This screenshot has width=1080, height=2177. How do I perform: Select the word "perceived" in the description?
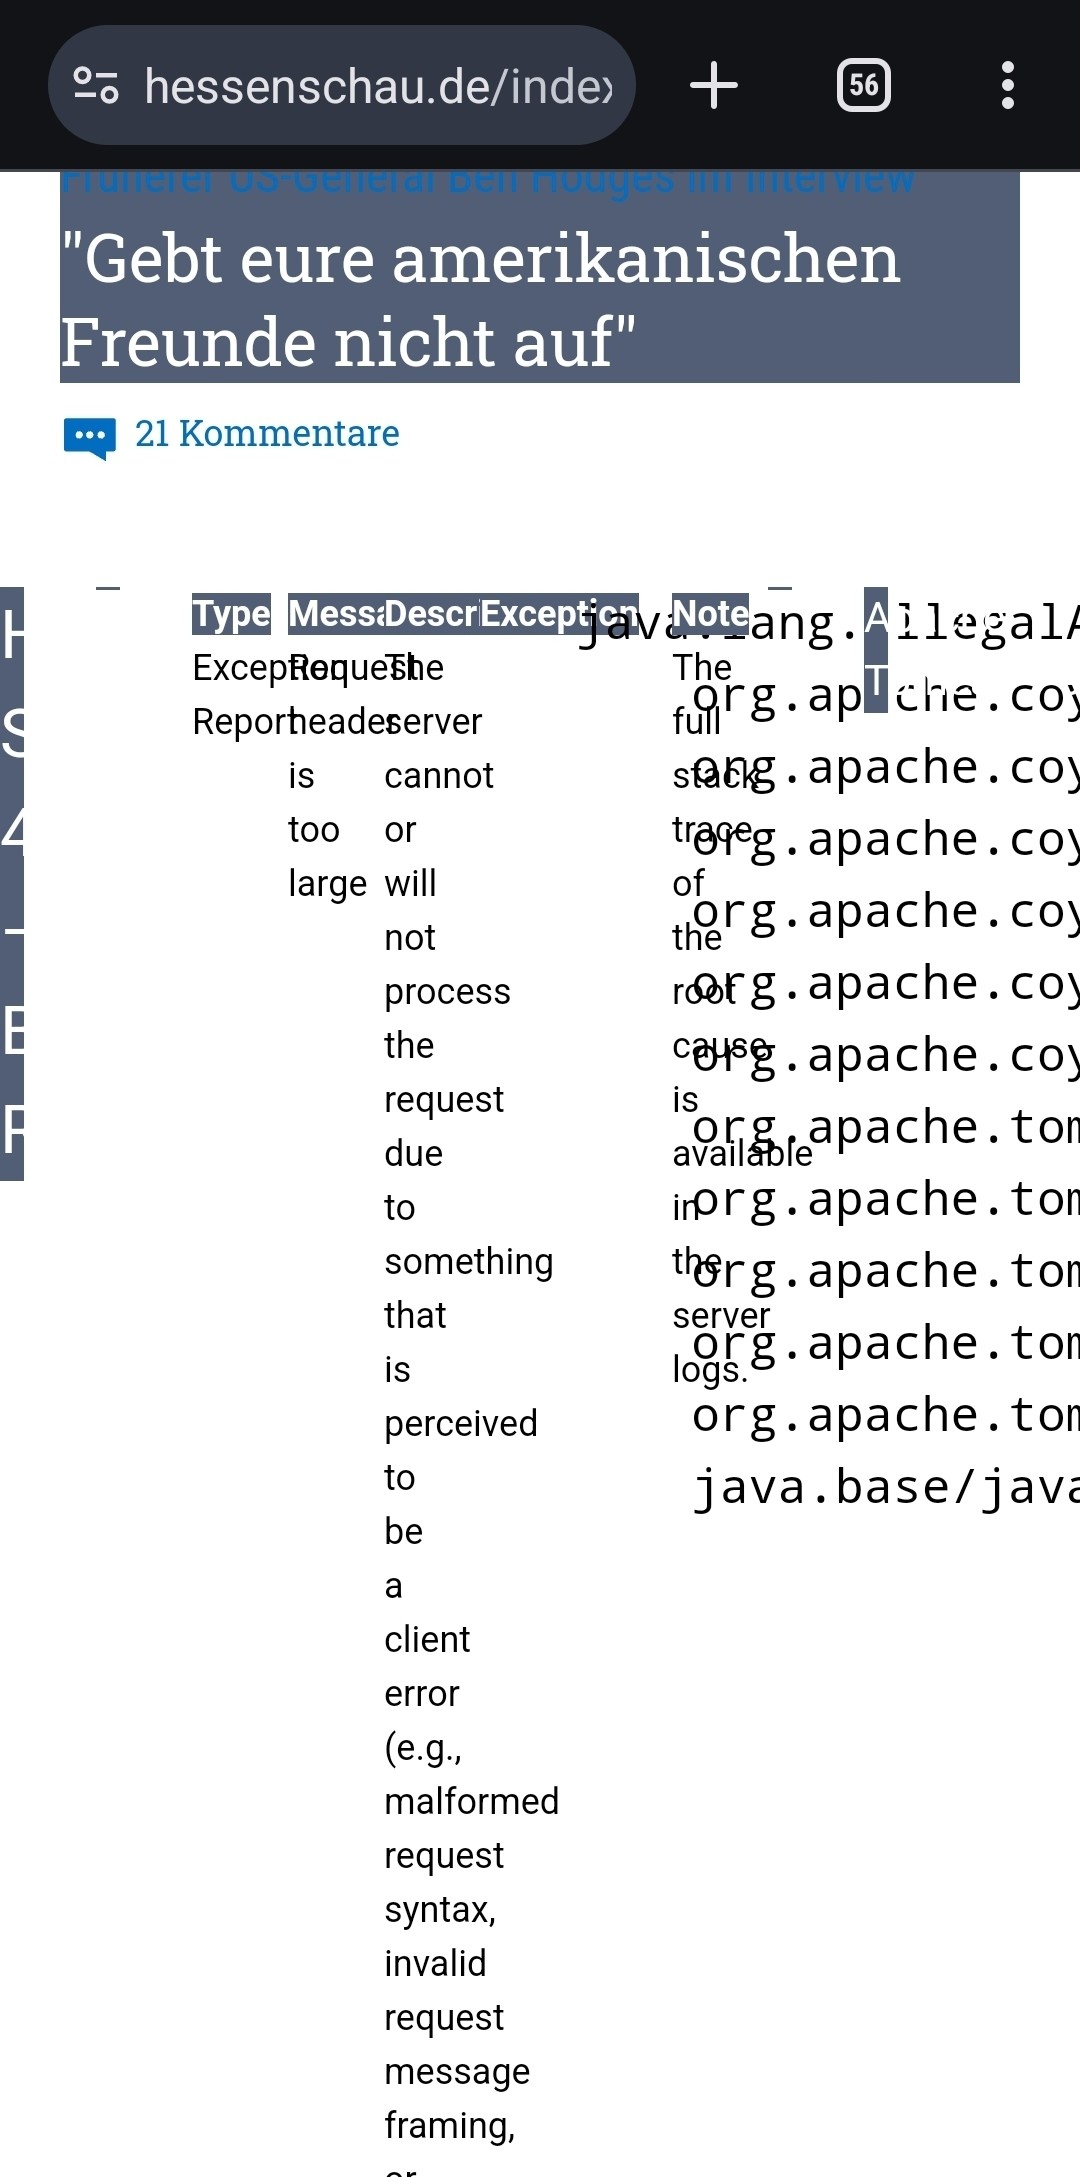click(461, 1424)
